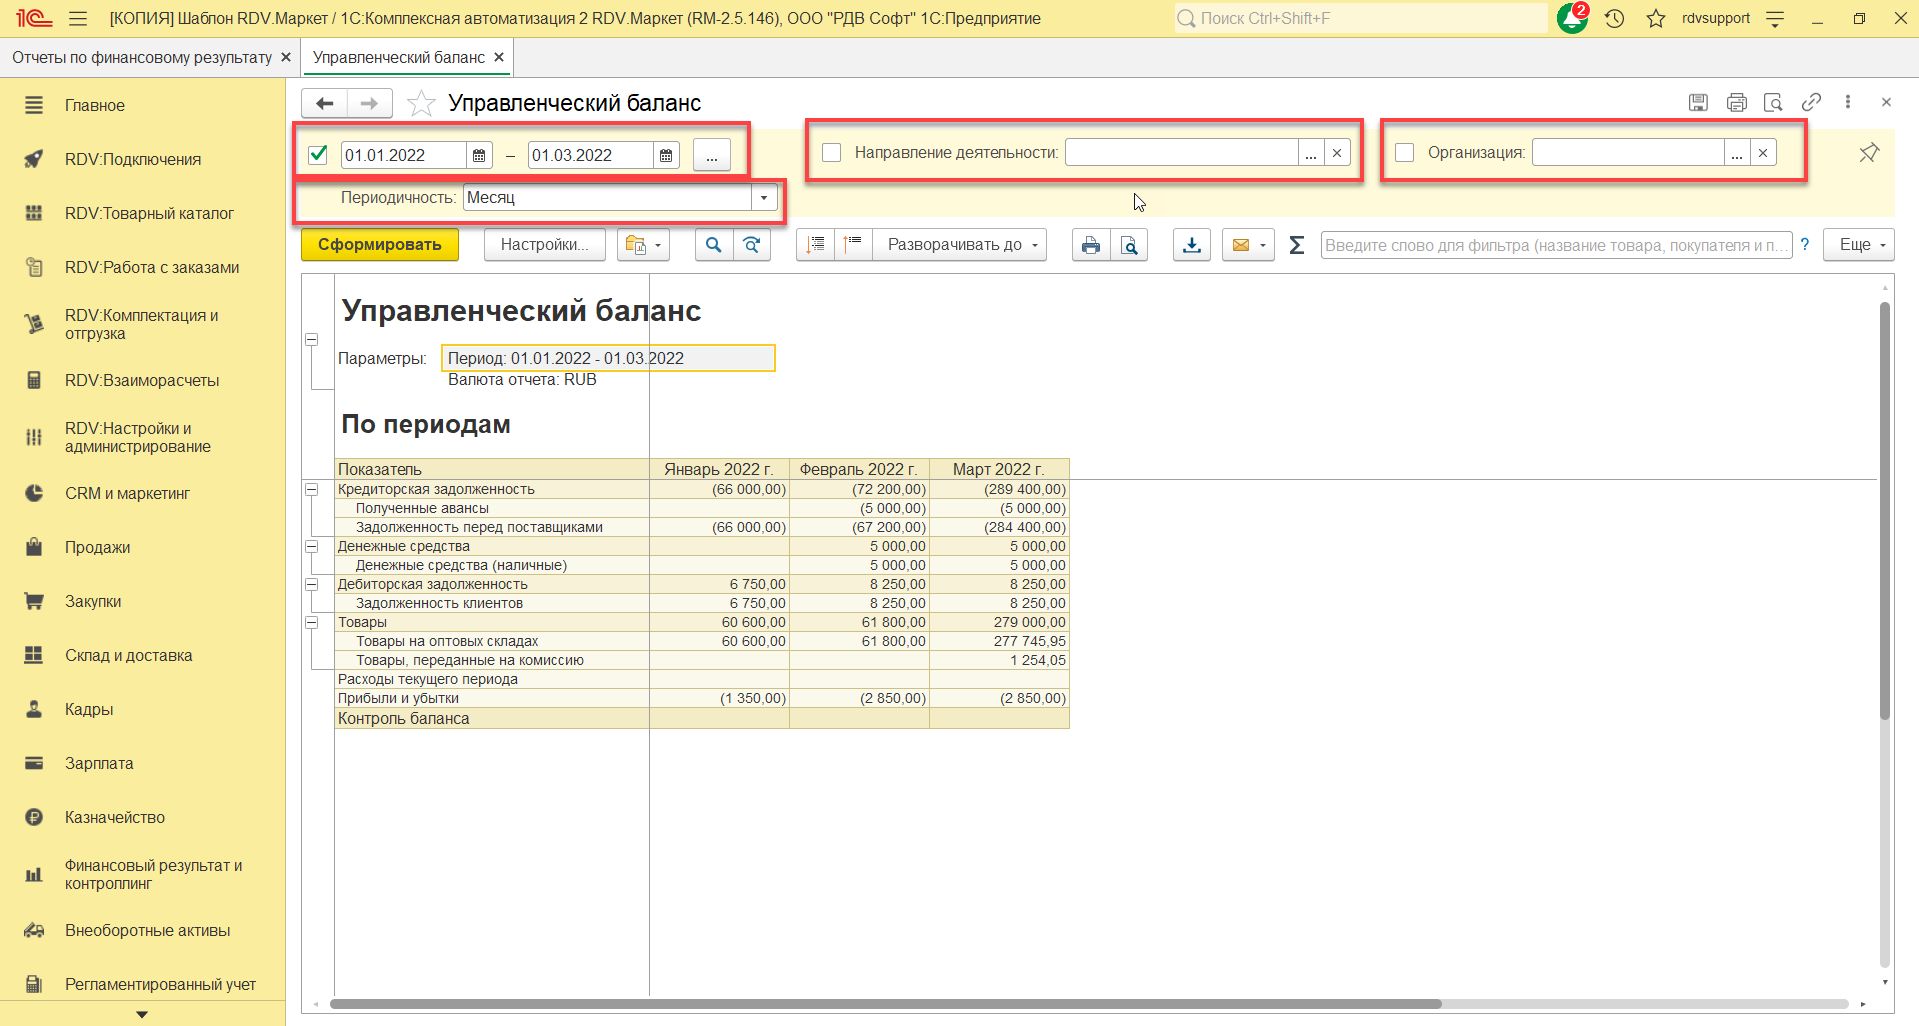The height and width of the screenshot is (1026, 1919).
Task: Enable the Направление деятельности checkbox
Action: (831, 153)
